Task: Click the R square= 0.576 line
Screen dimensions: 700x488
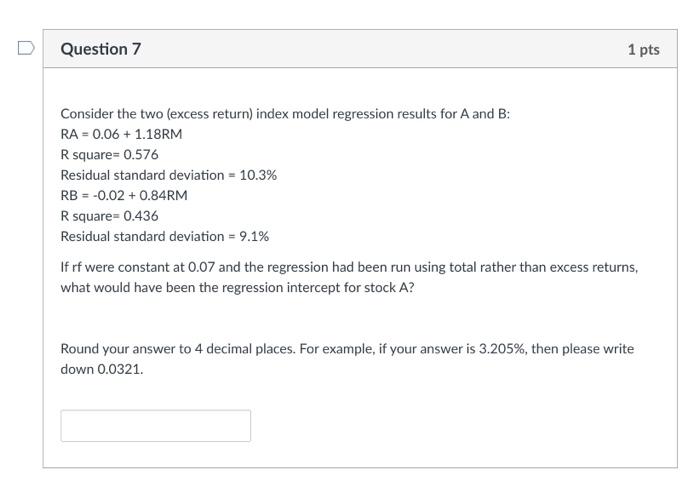Action: (109, 154)
